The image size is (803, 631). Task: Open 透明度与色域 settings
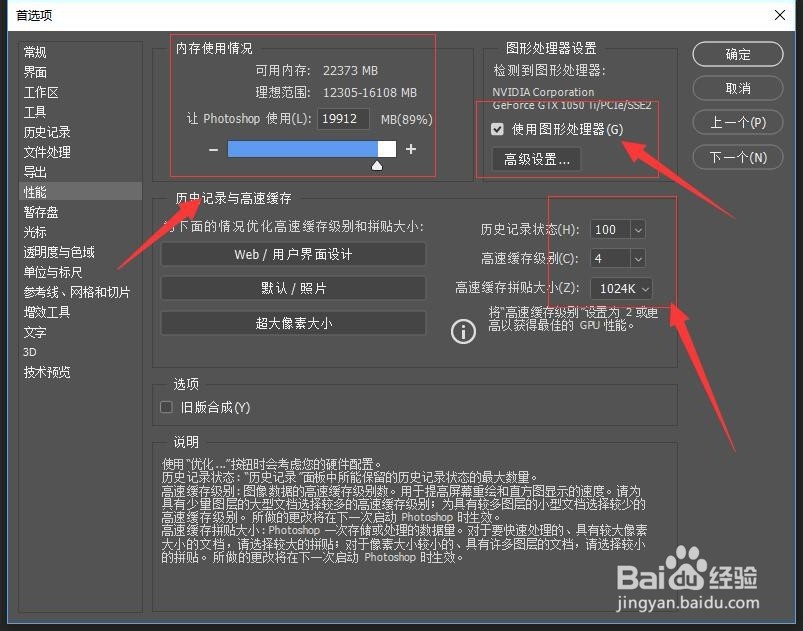tap(59, 252)
